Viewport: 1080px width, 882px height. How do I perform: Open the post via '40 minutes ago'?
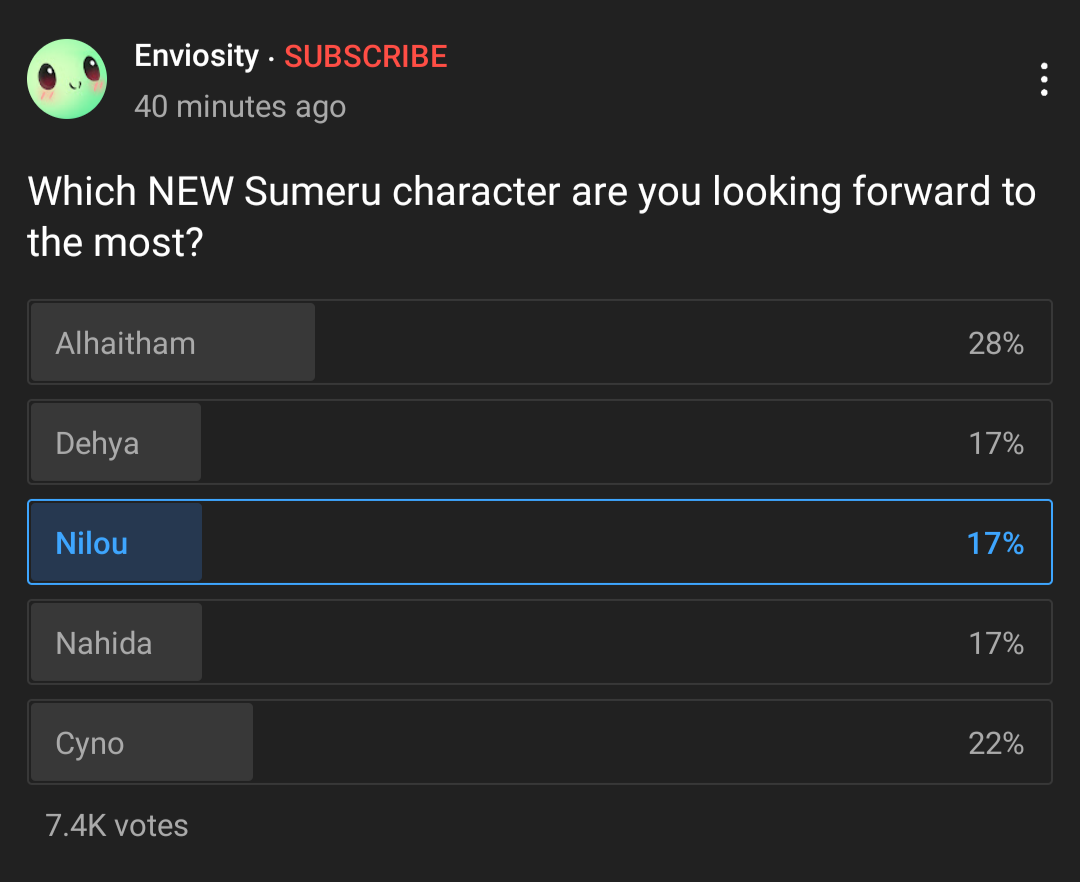(x=240, y=107)
